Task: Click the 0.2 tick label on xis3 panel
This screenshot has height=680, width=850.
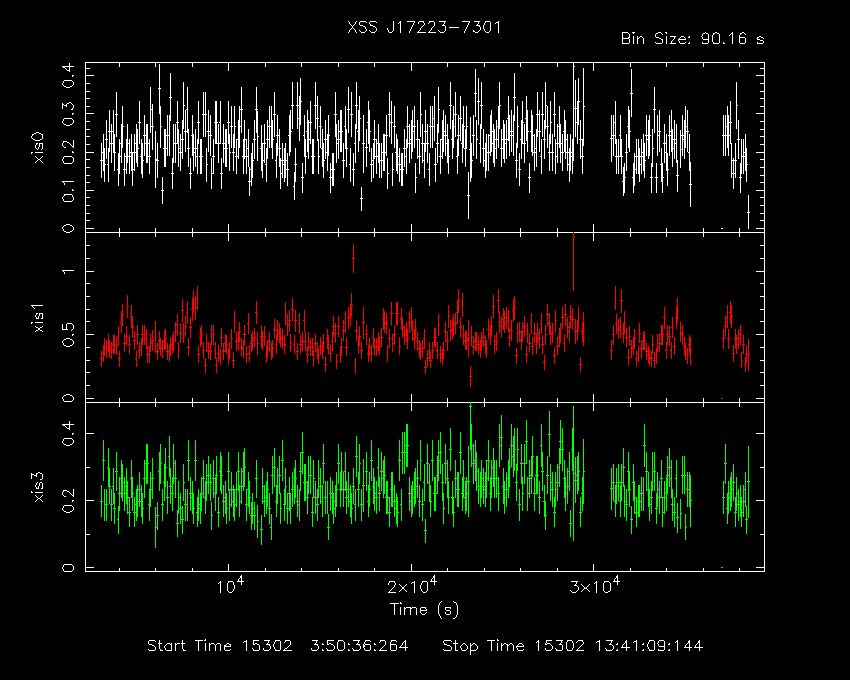Action: point(68,501)
